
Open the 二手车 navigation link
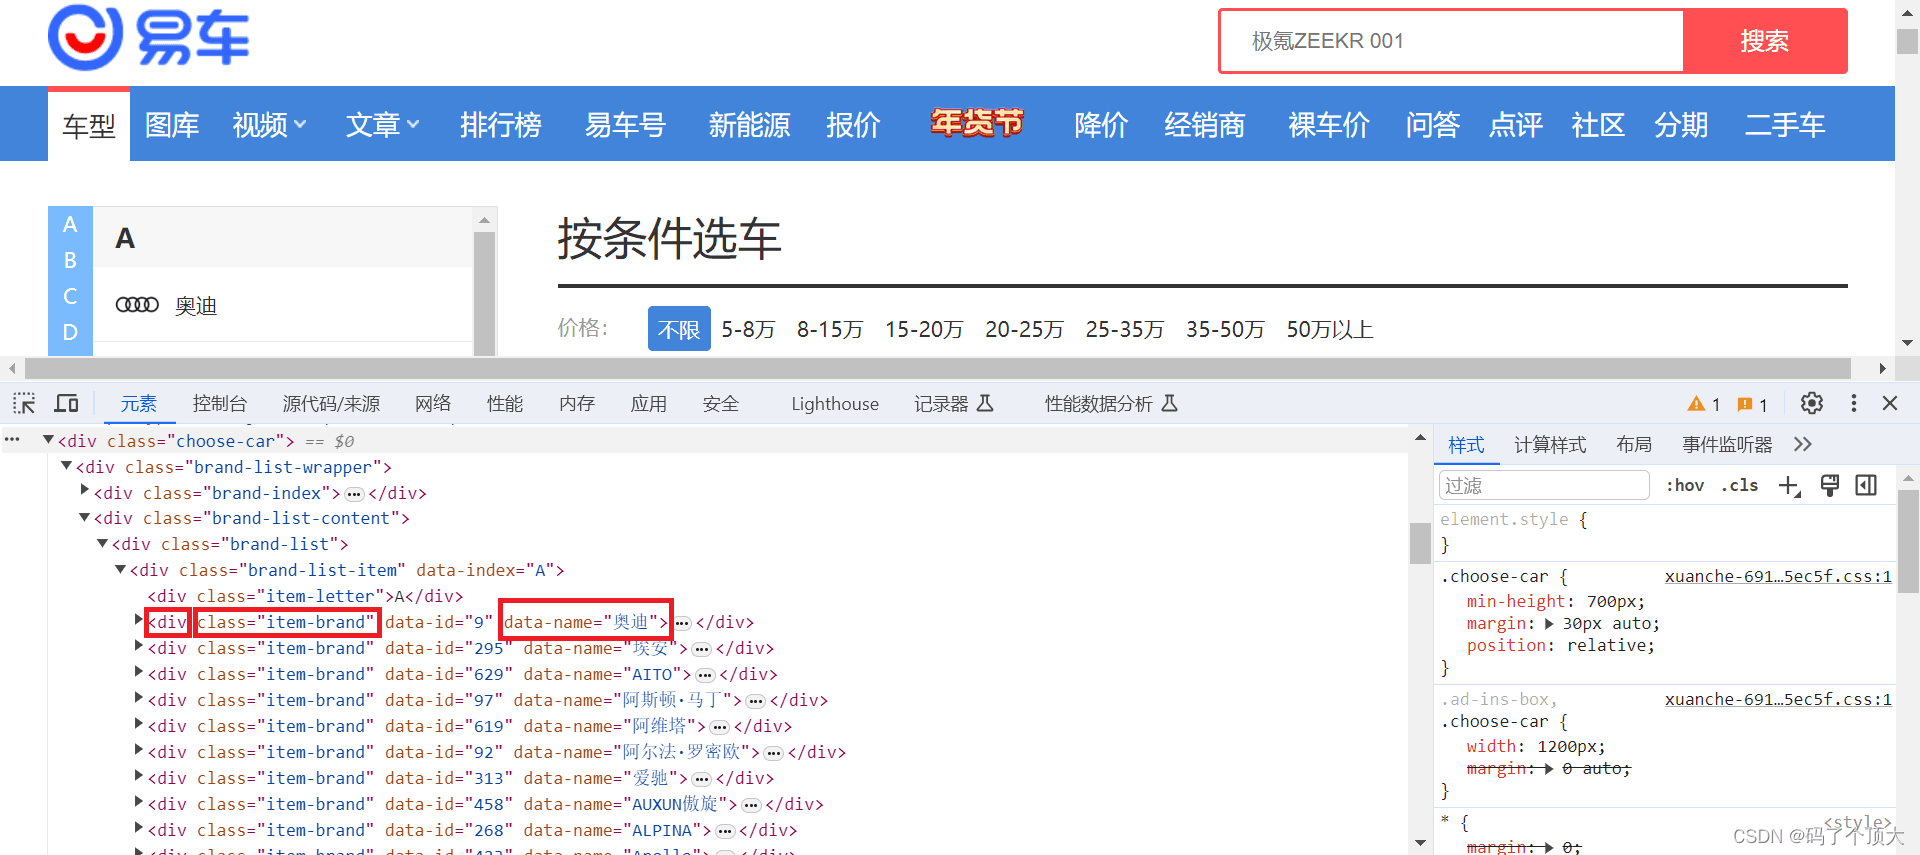[1785, 125]
